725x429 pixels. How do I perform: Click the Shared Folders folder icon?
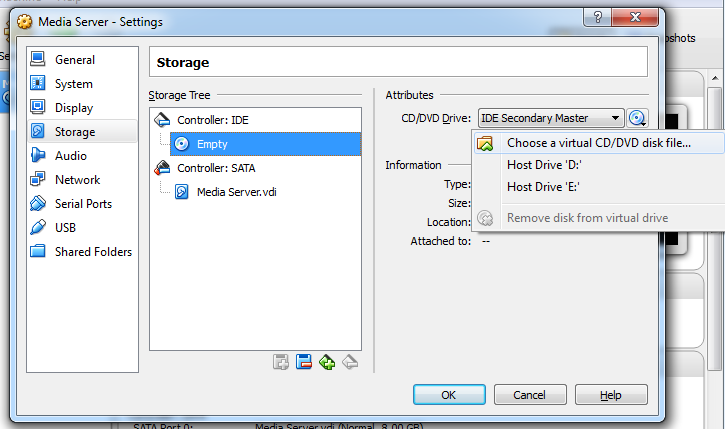tap(37, 251)
